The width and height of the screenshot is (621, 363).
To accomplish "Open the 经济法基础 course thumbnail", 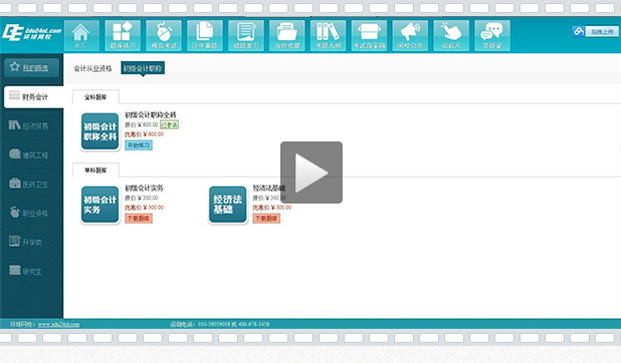I will (x=228, y=205).
